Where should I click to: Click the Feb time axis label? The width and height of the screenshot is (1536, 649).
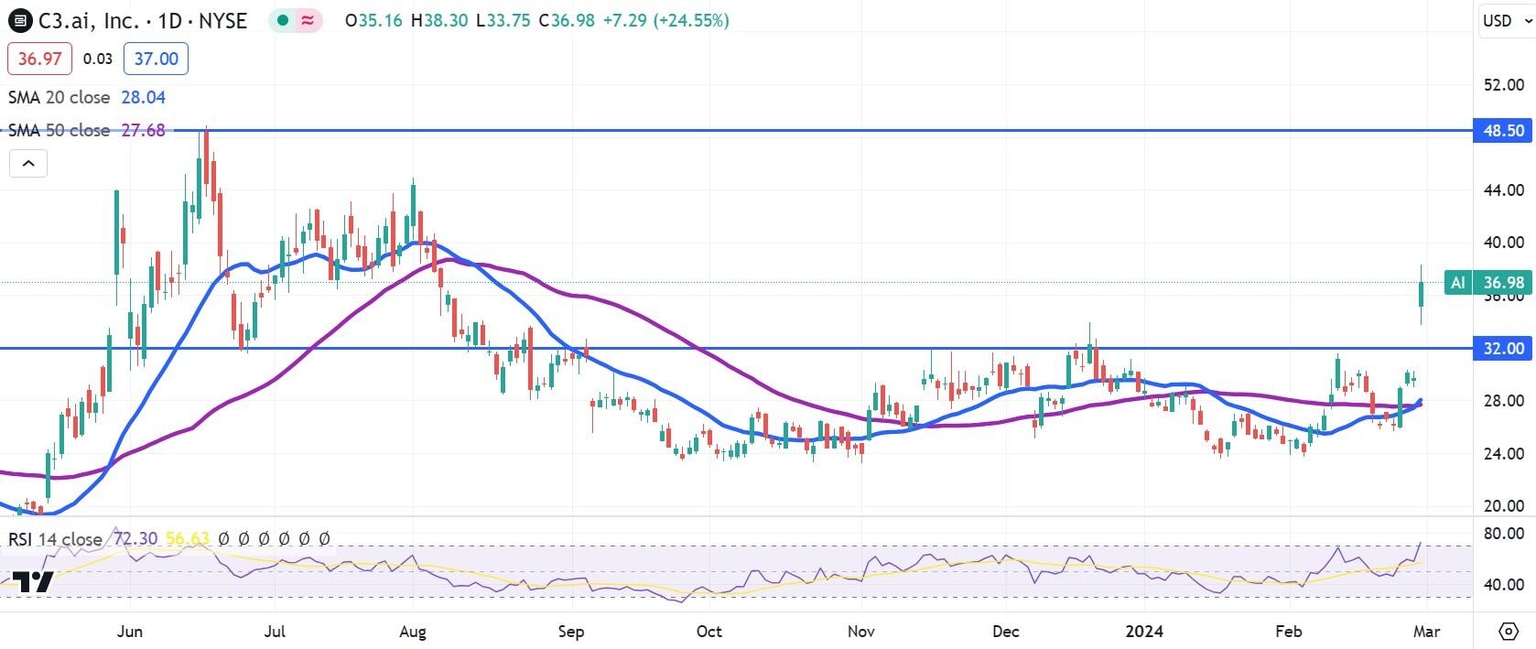[x=1289, y=631]
